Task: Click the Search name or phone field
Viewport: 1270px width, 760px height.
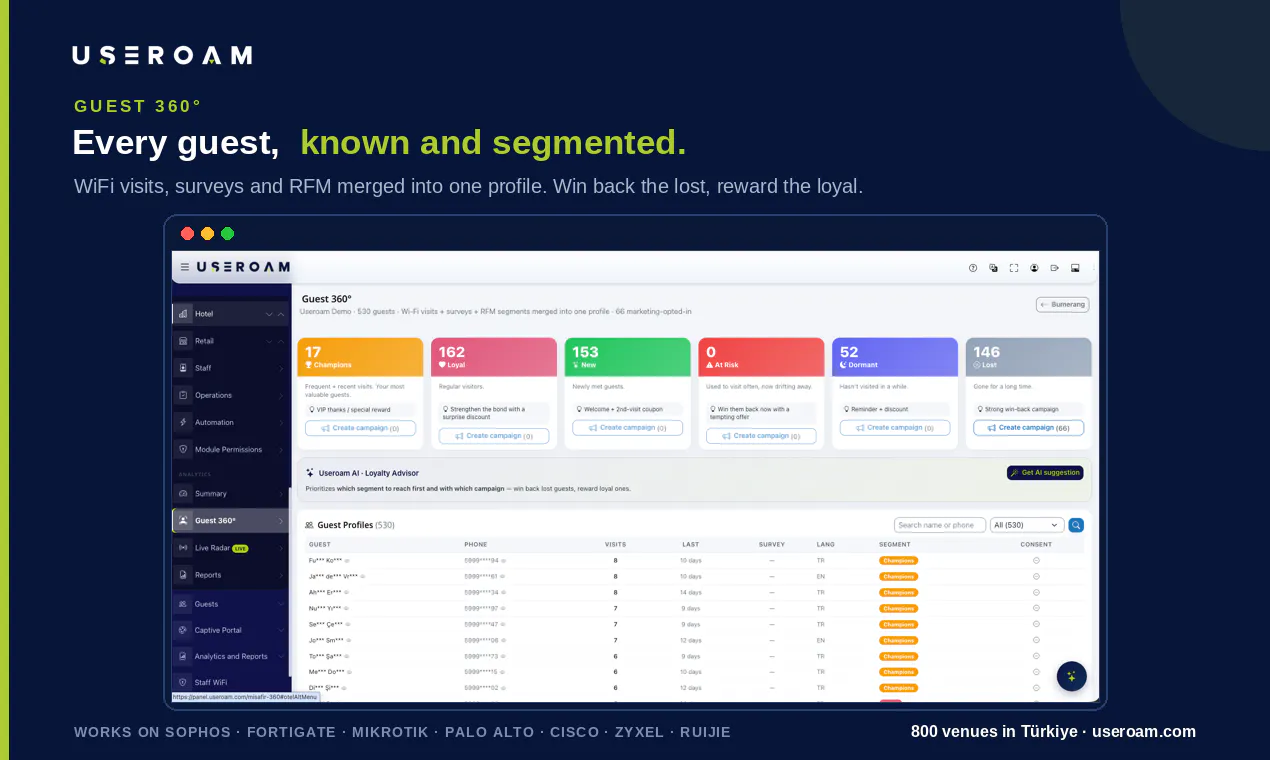Action: coord(939,525)
